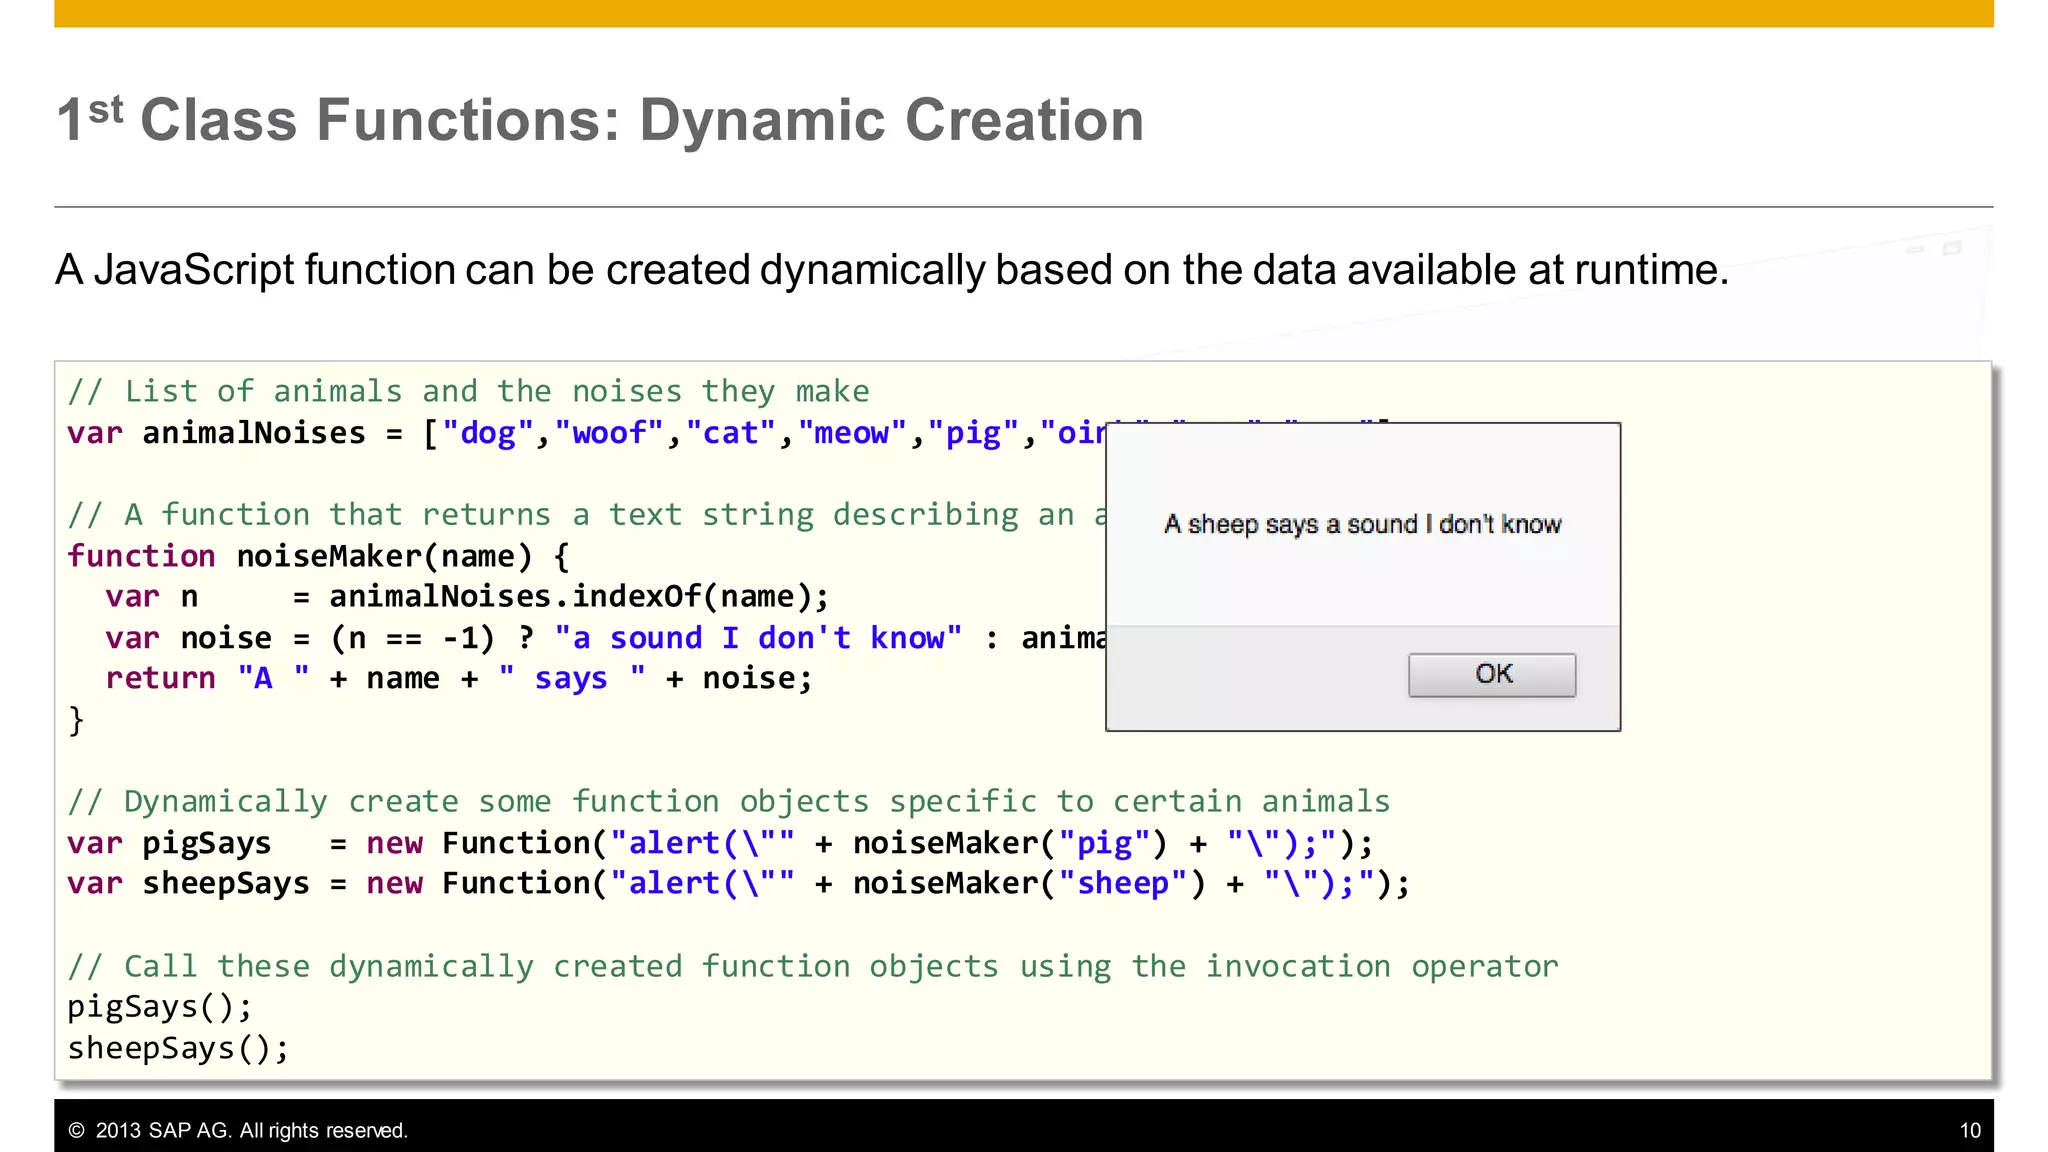Click the alert message 'A sheep says a sound I don't know'

coord(1362,524)
